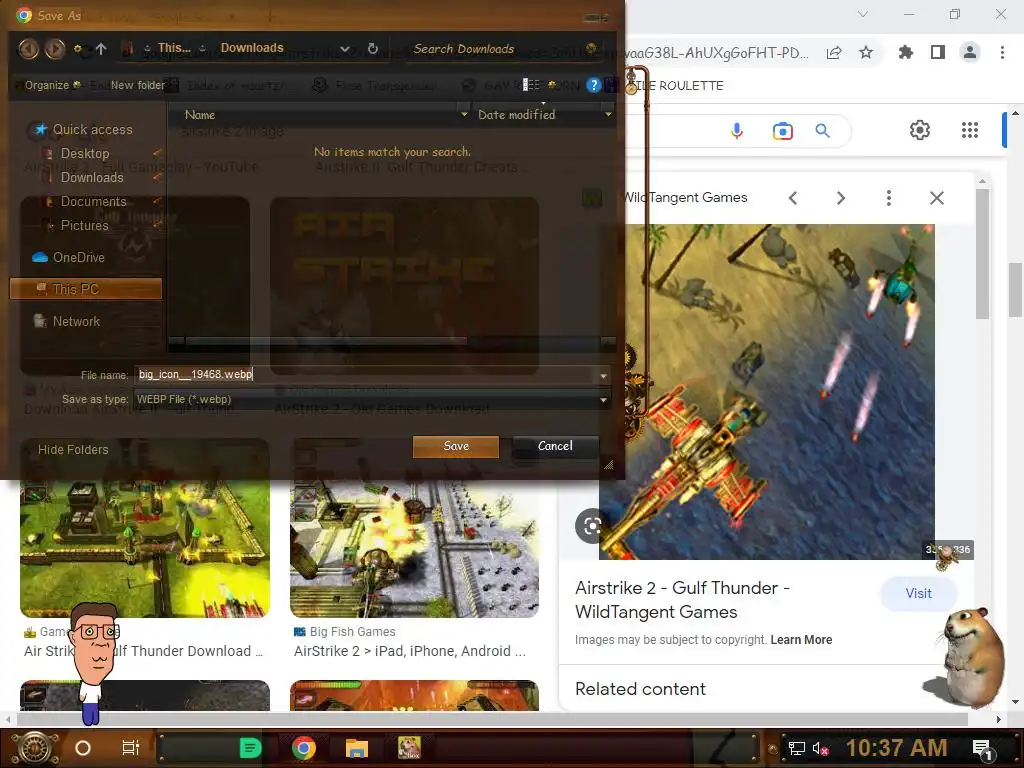This screenshot has height=768, width=1024.
Task: Expand the address bar history dropdown
Action: (345, 48)
